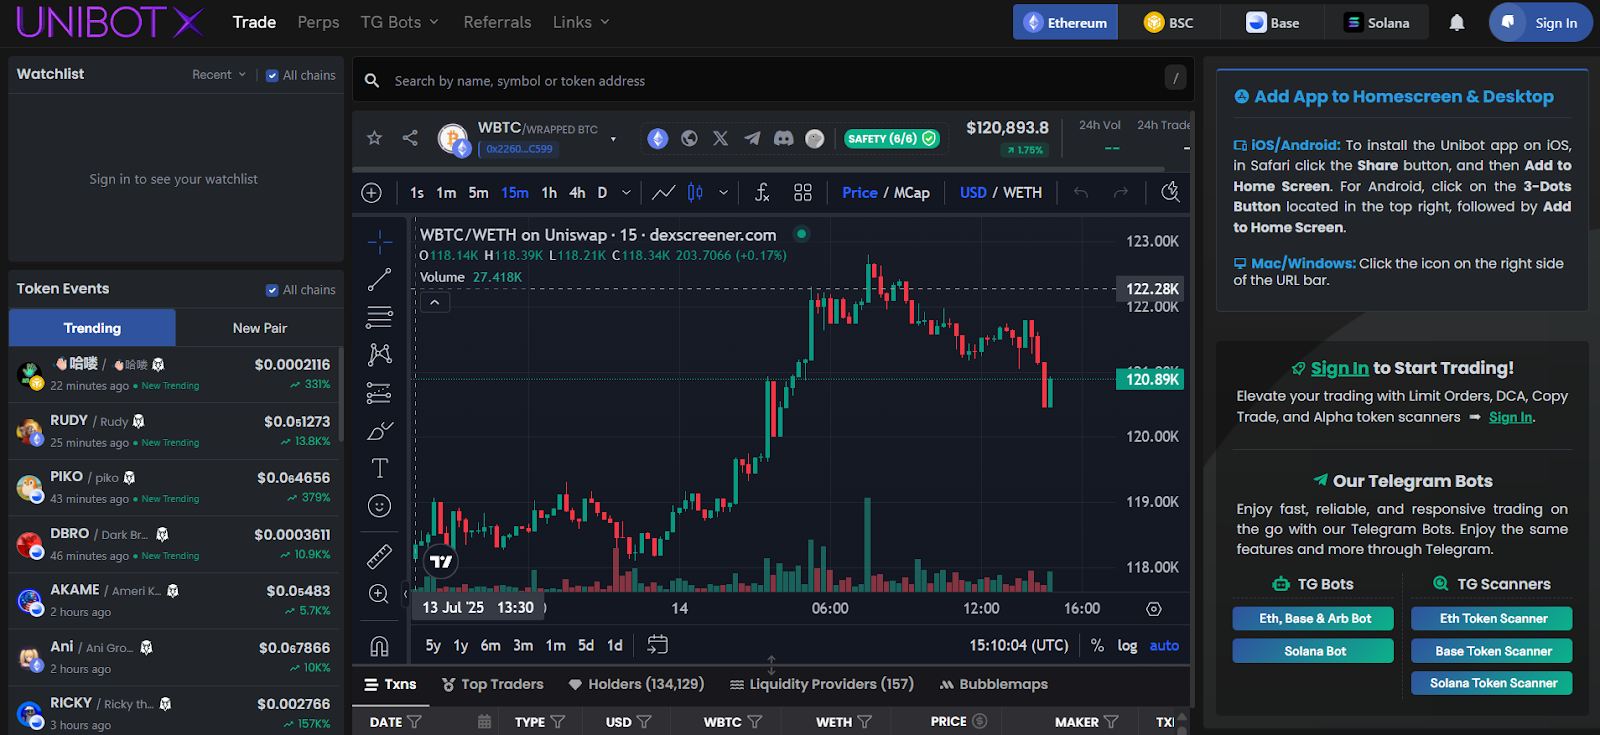Switch to the New Pair tab
This screenshot has height=735, width=1600.
(x=260, y=328)
